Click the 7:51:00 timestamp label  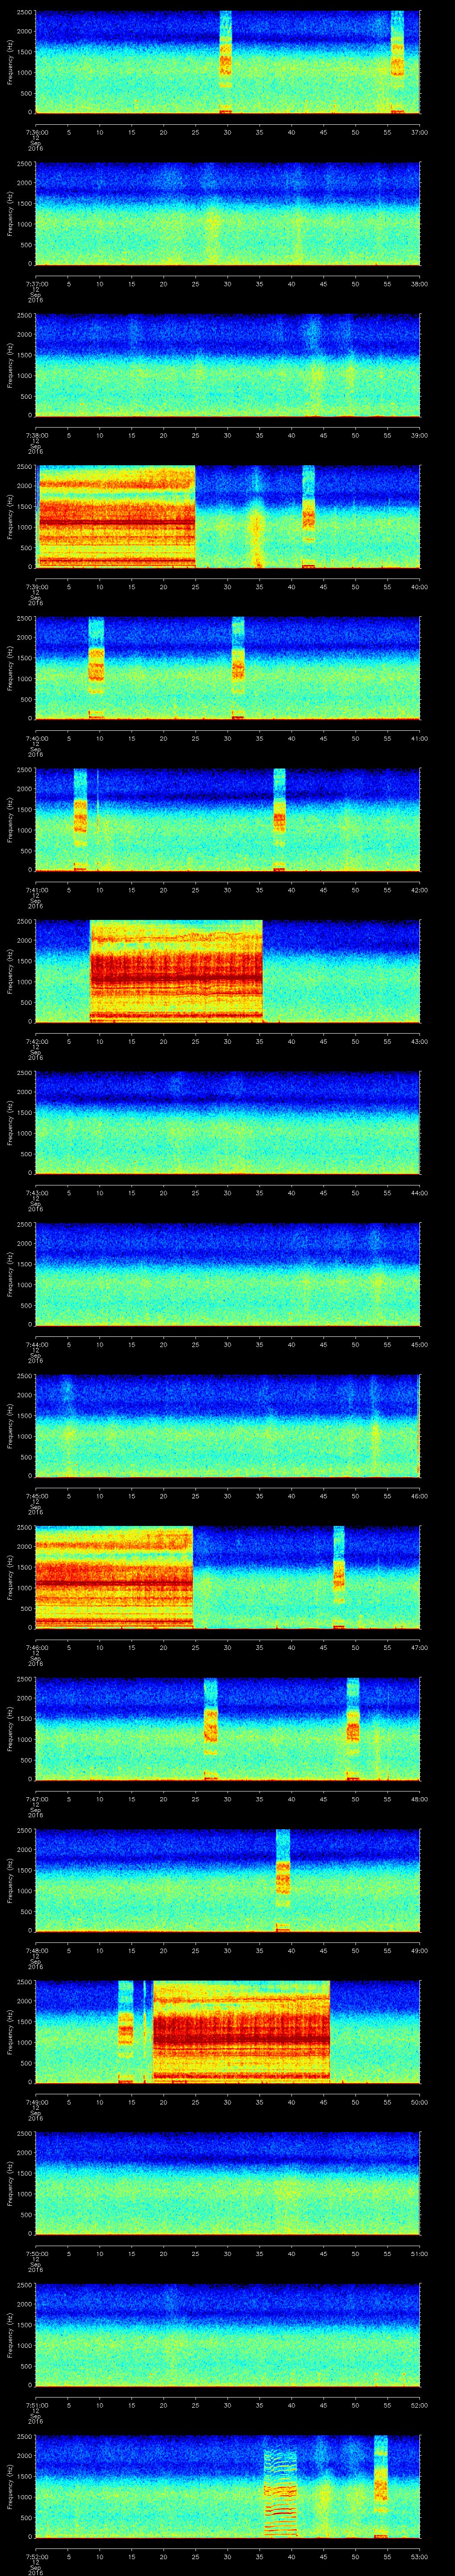point(36,2404)
